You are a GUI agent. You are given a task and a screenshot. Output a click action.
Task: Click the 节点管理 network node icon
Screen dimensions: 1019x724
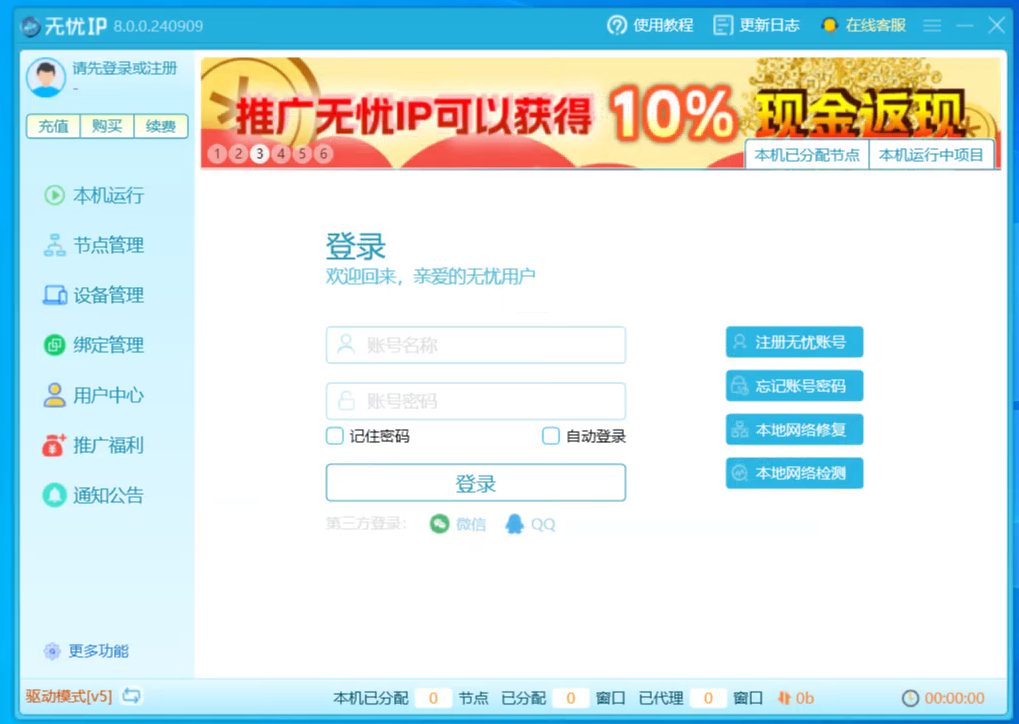point(55,245)
